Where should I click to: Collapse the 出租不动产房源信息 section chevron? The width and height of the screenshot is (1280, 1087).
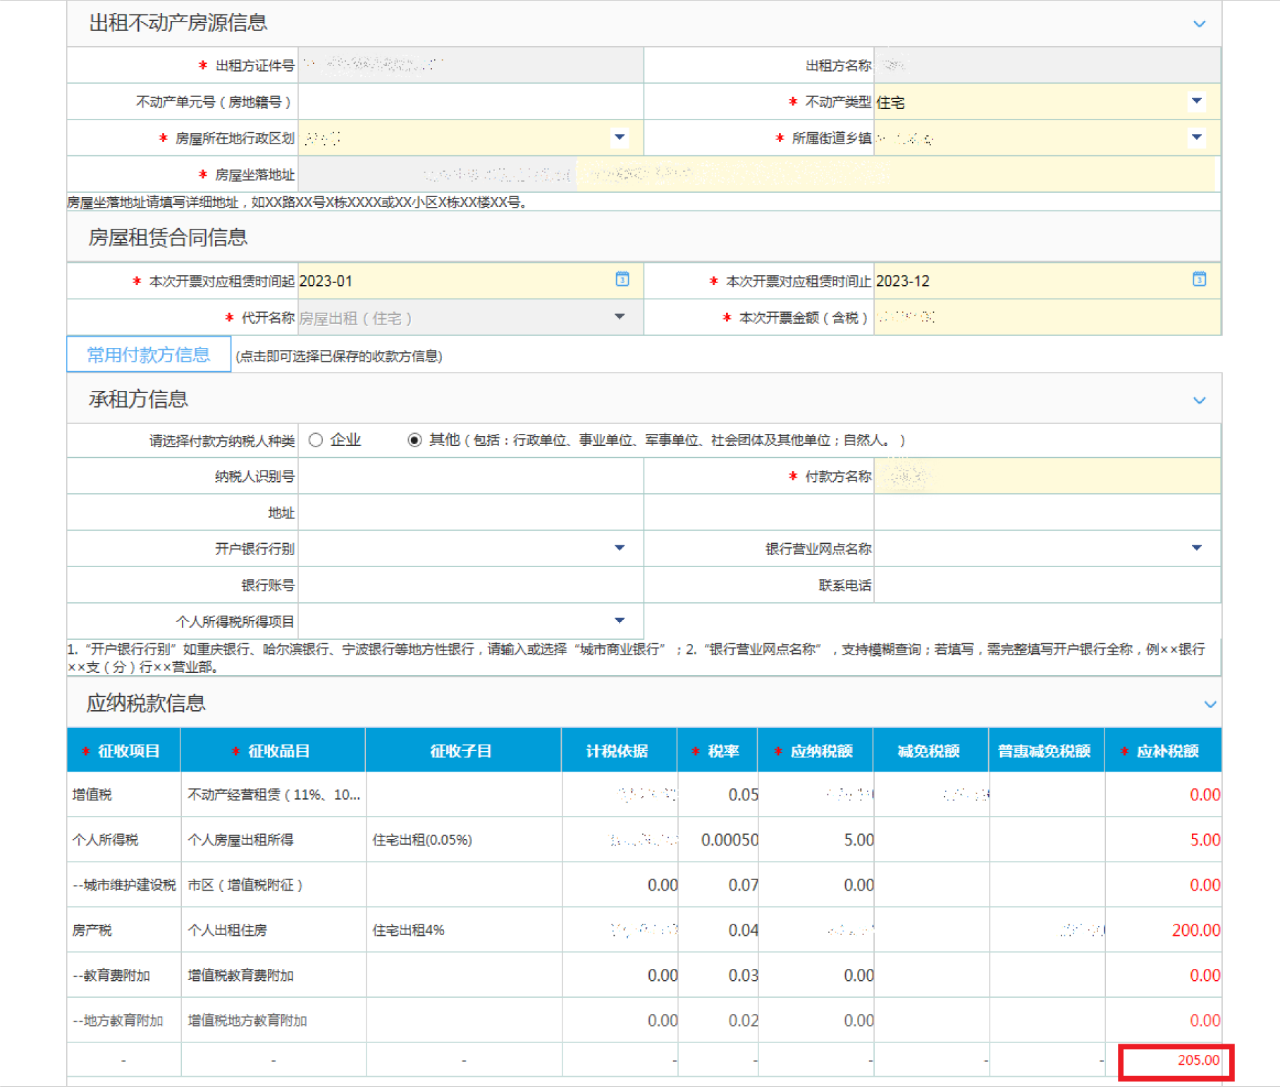[1198, 22]
